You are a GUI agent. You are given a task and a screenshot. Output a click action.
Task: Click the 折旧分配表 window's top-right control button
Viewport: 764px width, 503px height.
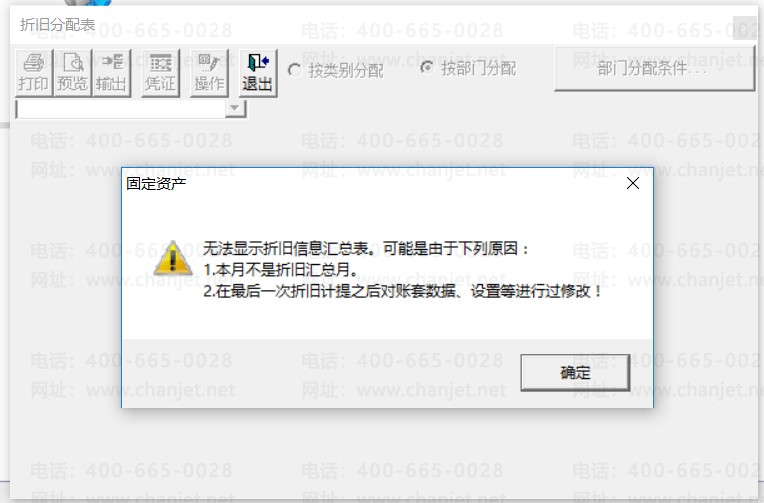[745, 28]
